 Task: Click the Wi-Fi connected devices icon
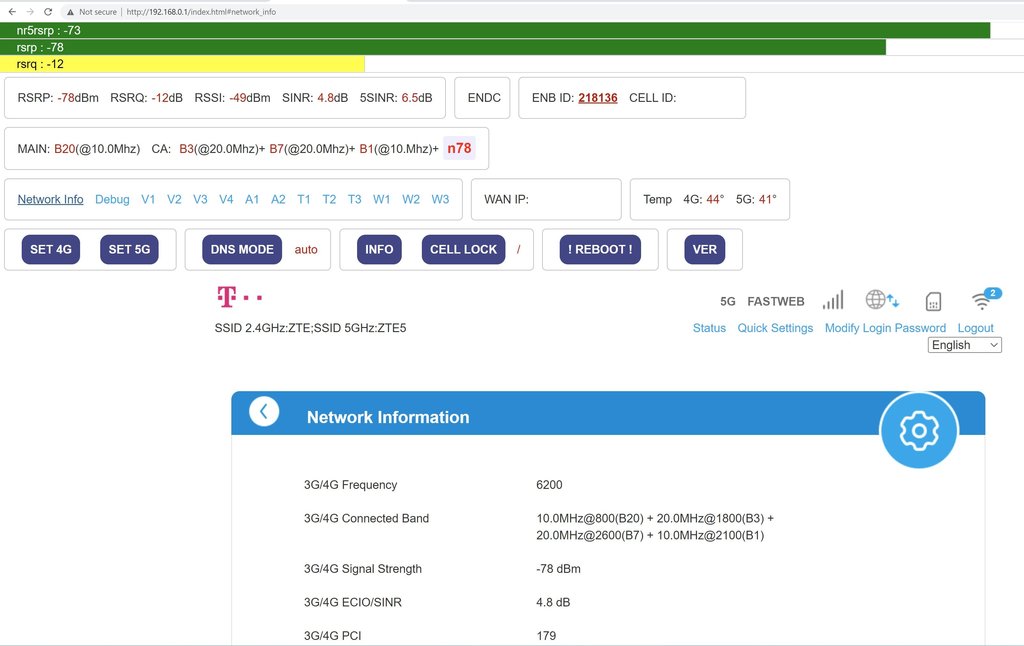point(983,300)
